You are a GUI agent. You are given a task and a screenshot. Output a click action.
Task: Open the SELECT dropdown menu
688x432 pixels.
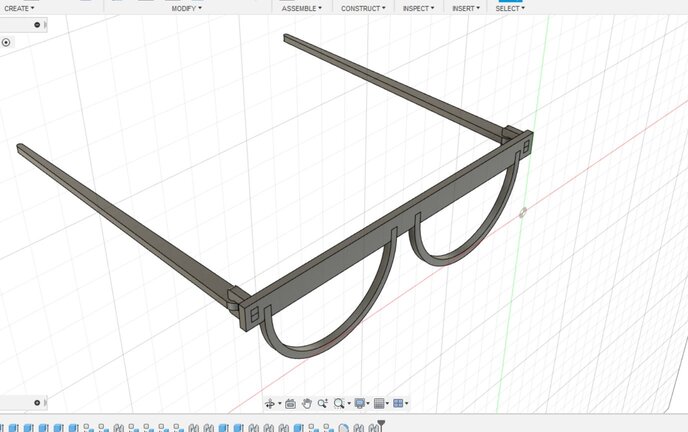click(x=510, y=8)
